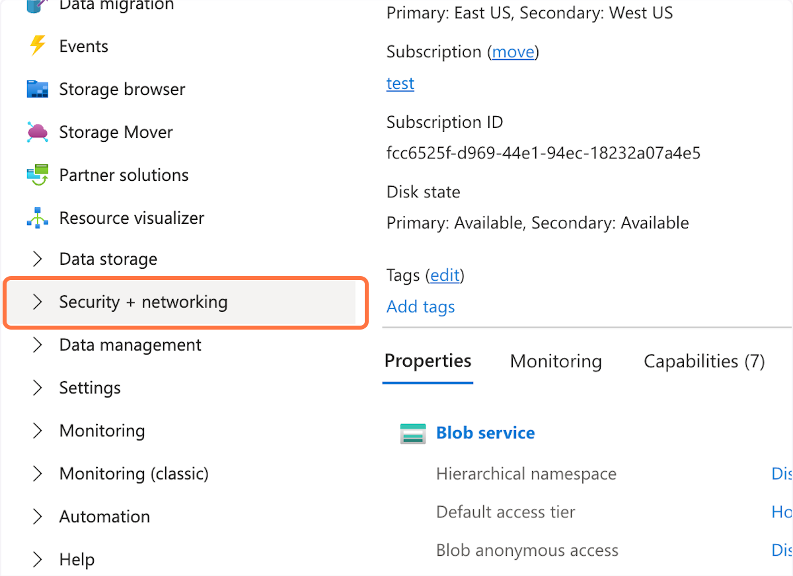Viewport: 793px width, 576px height.
Task: Open Storage browser icon in sidebar
Action: (38, 89)
